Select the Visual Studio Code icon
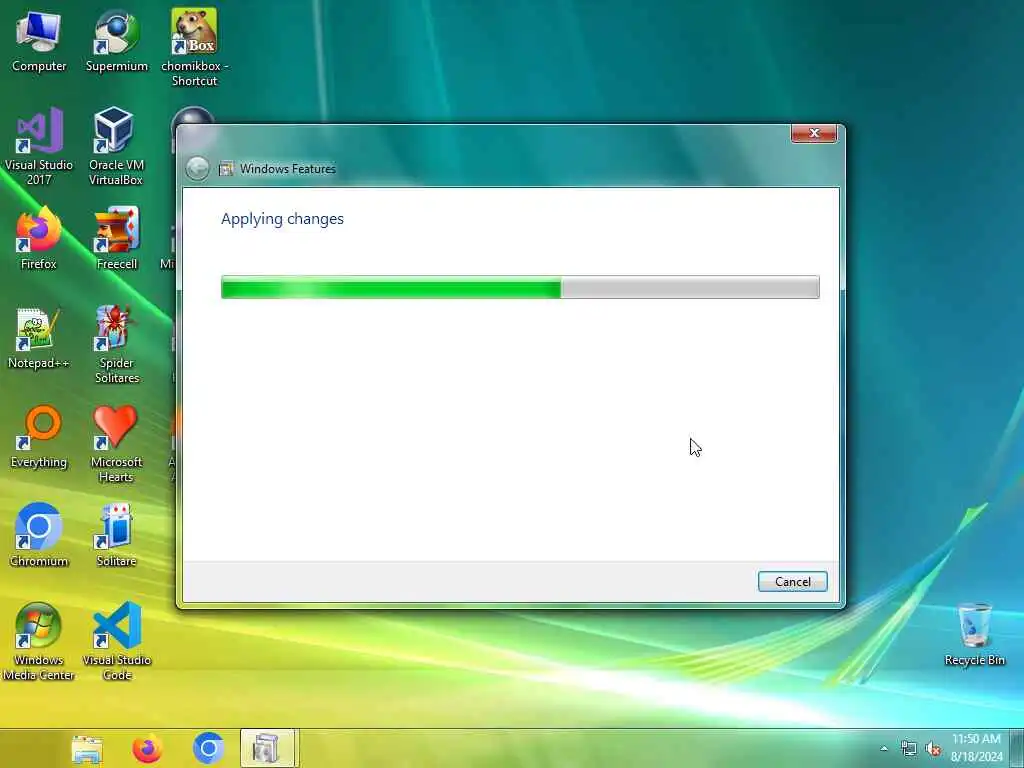This screenshot has width=1024, height=768. coord(116,641)
